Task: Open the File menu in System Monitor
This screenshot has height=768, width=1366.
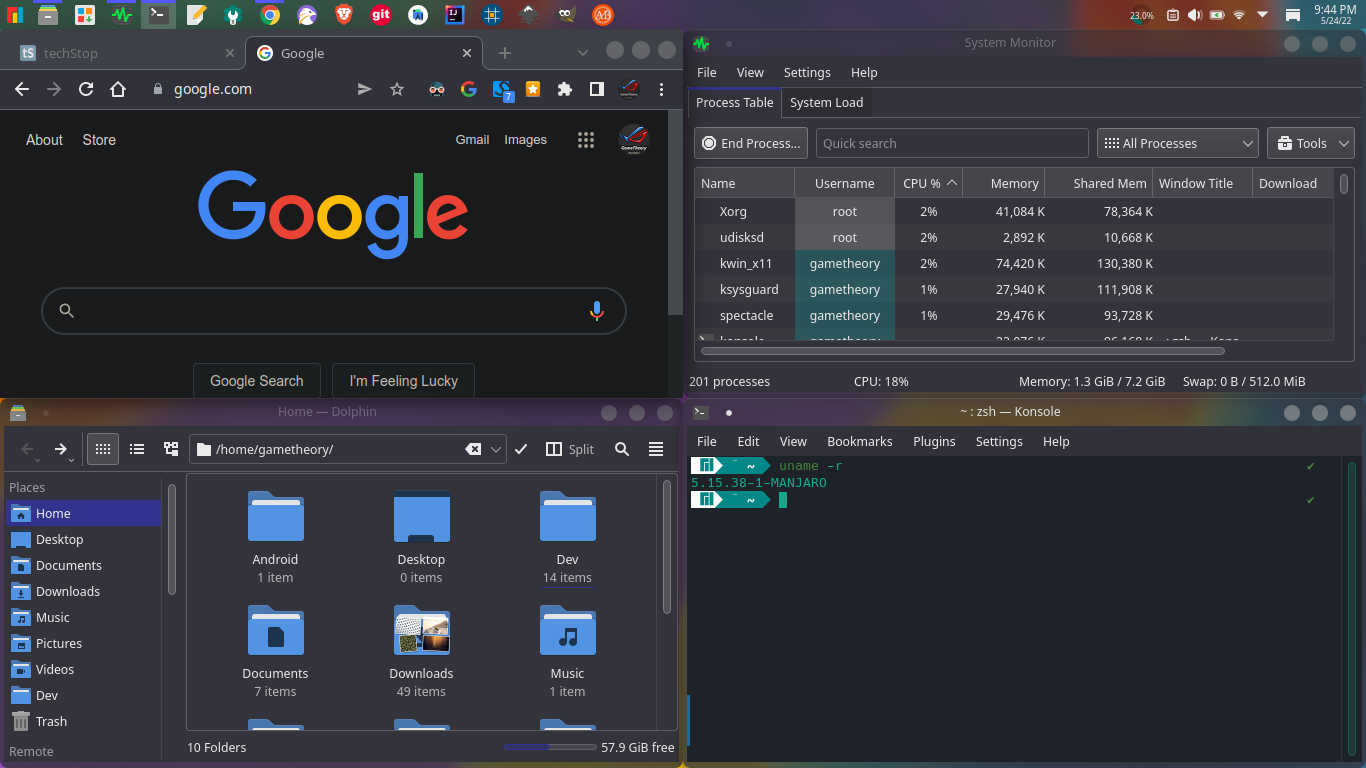Action: coord(707,72)
